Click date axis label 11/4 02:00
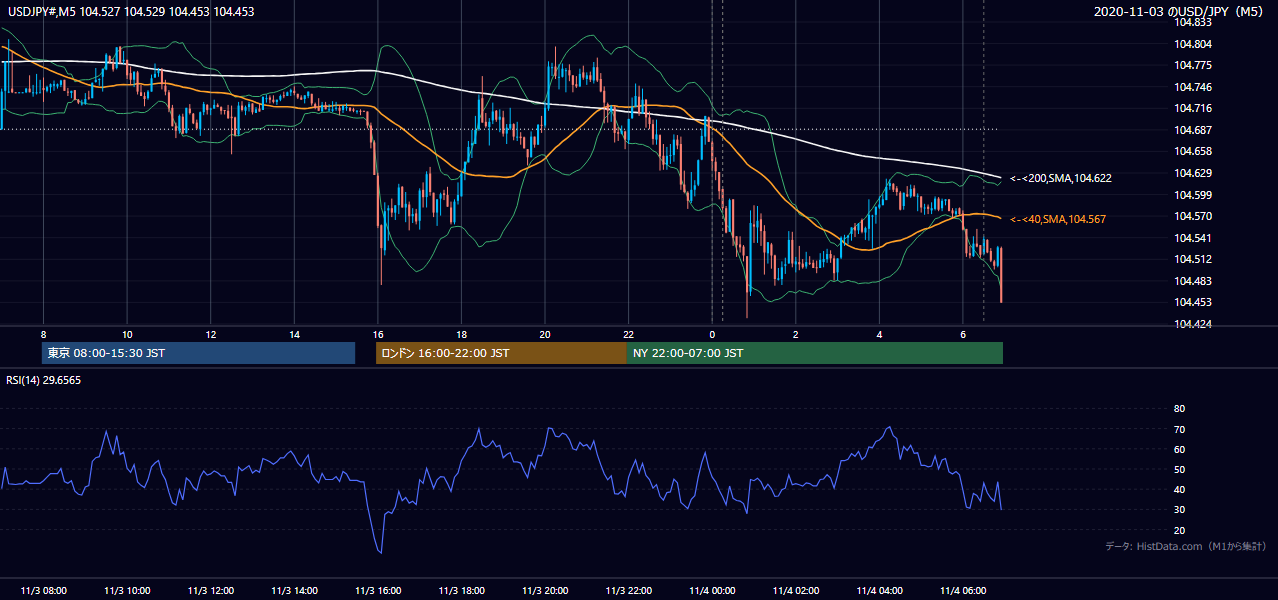Screen dimensions: 1278x600 pyautogui.click(x=795, y=591)
